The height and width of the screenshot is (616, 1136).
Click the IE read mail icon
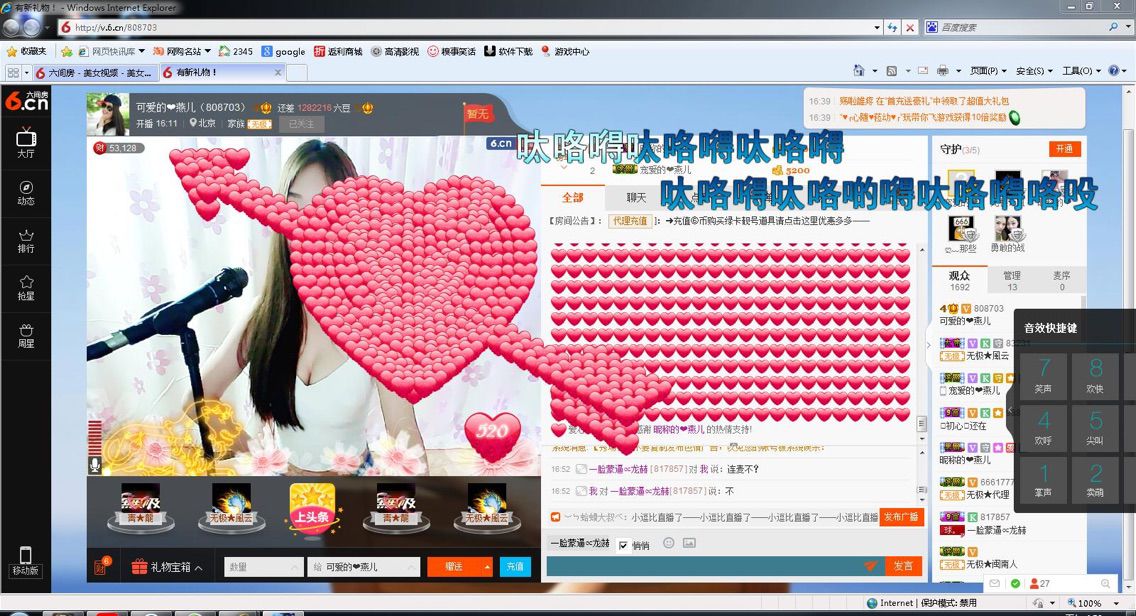pos(923,70)
